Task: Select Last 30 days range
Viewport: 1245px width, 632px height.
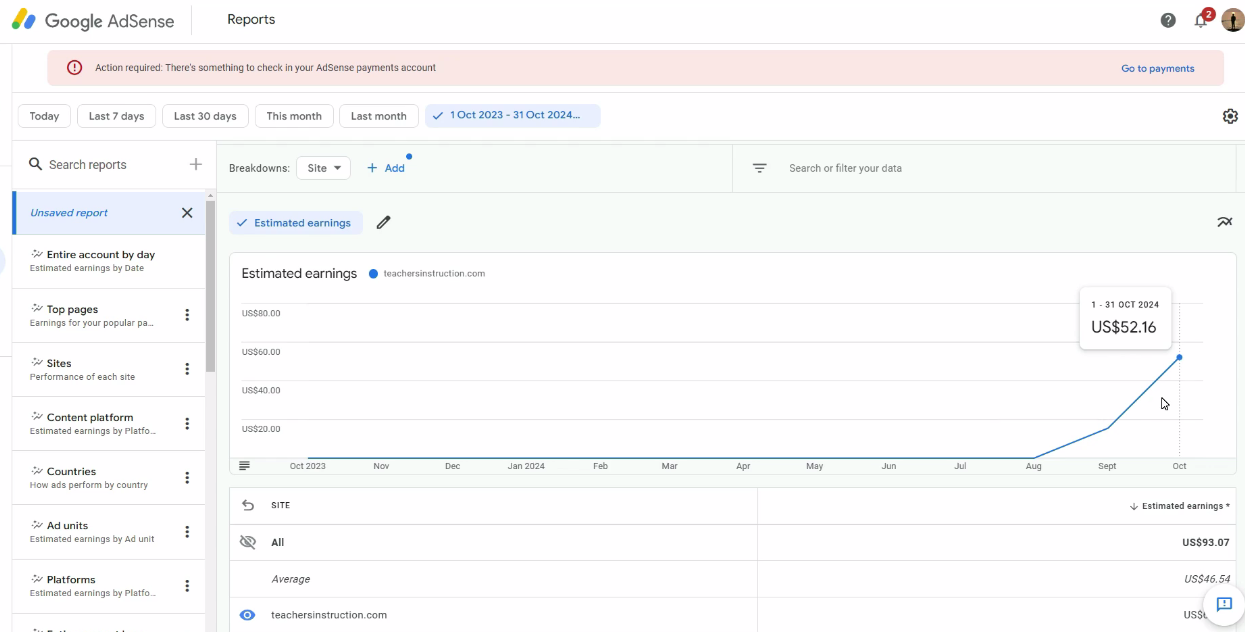Action: (x=205, y=116)
